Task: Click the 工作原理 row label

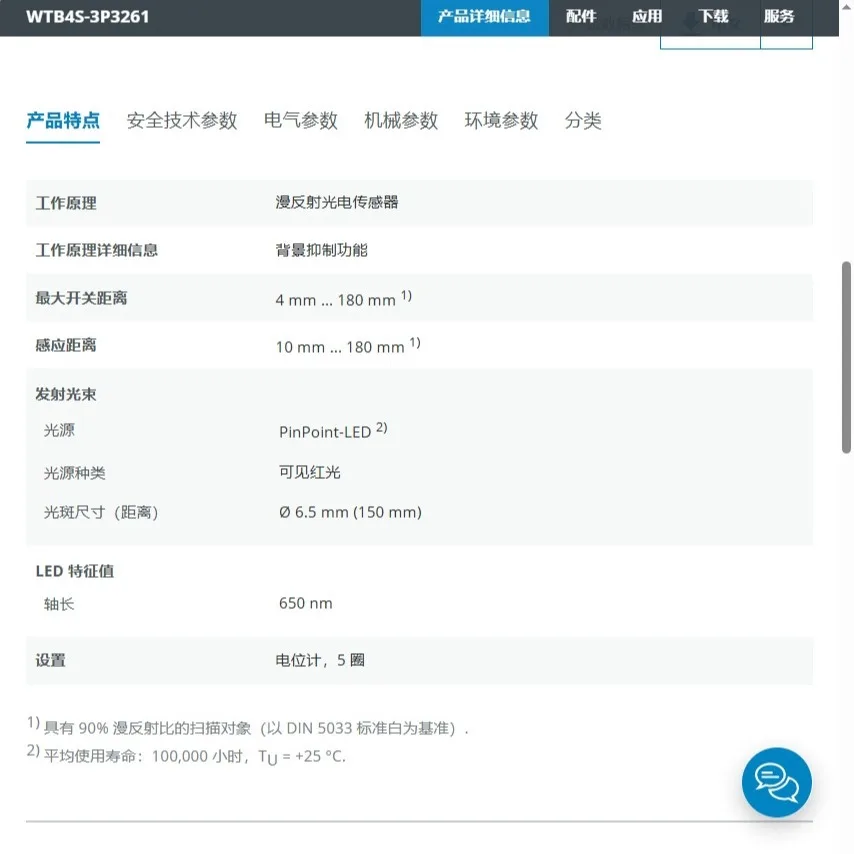Action: pyautogui.click(x=66, y=204)
